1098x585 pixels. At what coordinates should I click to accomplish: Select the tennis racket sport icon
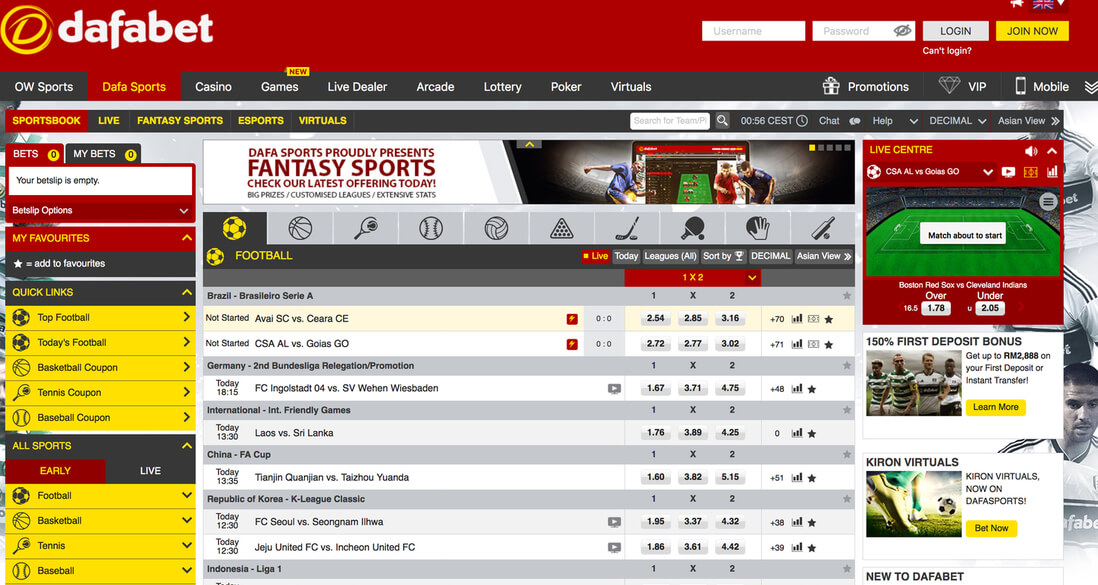pyautogui.click(x=365, y=228)
